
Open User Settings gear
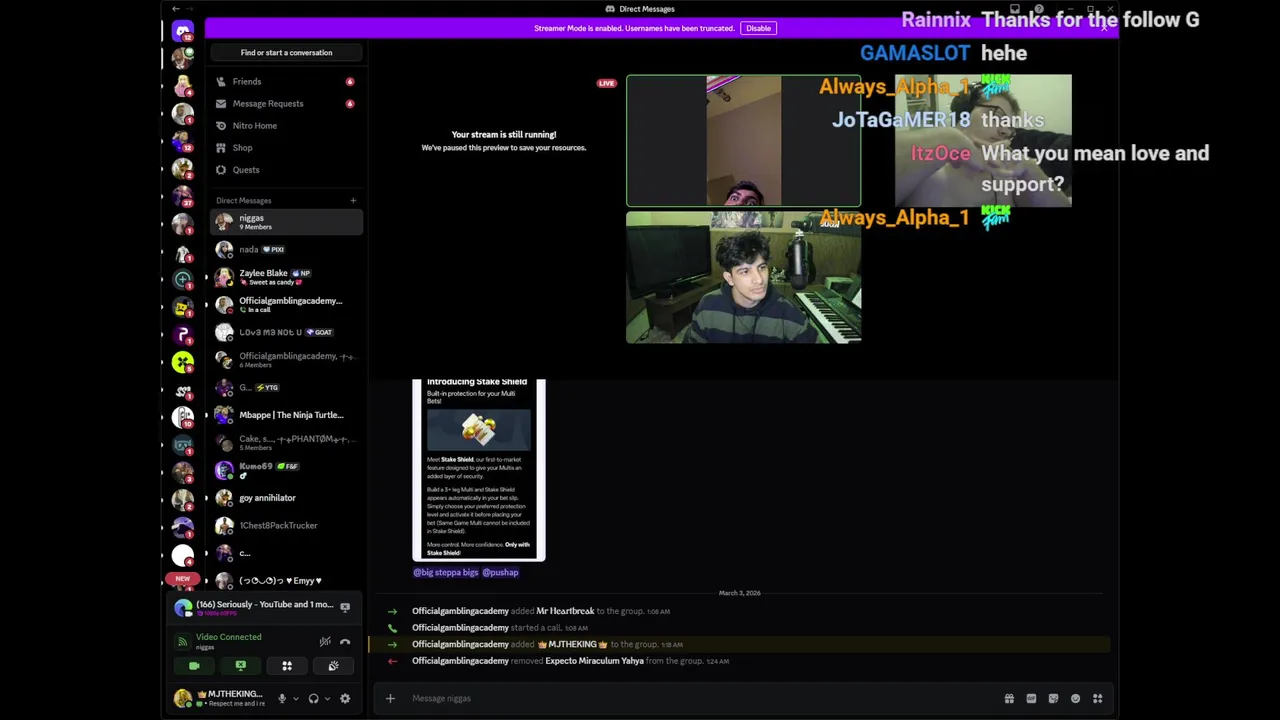345,699
